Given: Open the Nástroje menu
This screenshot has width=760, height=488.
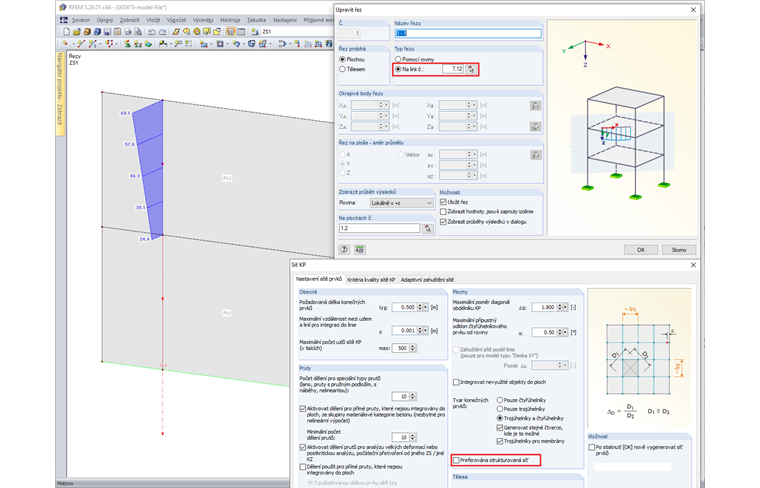Looking at the screenshot, I should tap(230, 20).
